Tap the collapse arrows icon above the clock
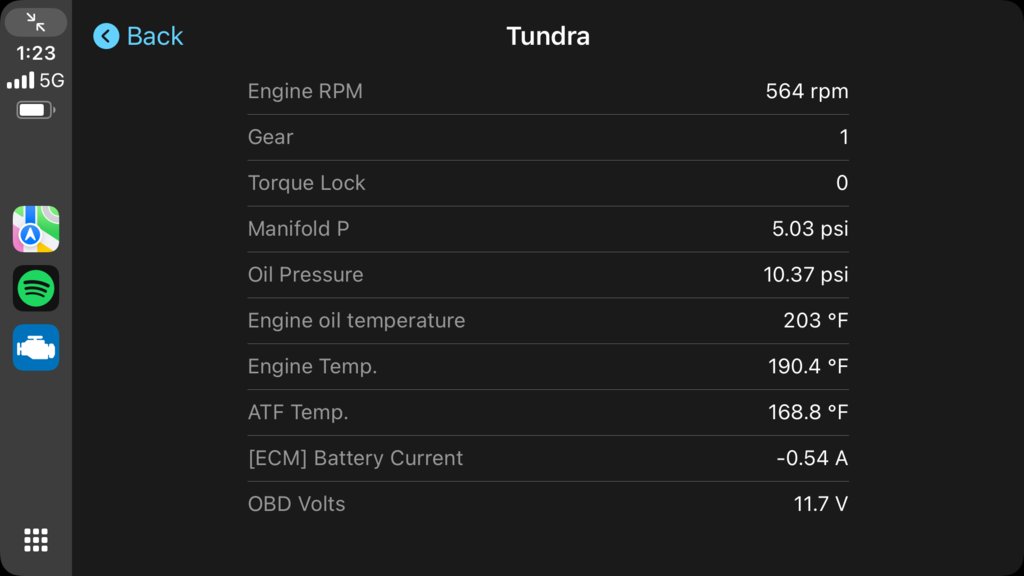 tap(36, 22)
